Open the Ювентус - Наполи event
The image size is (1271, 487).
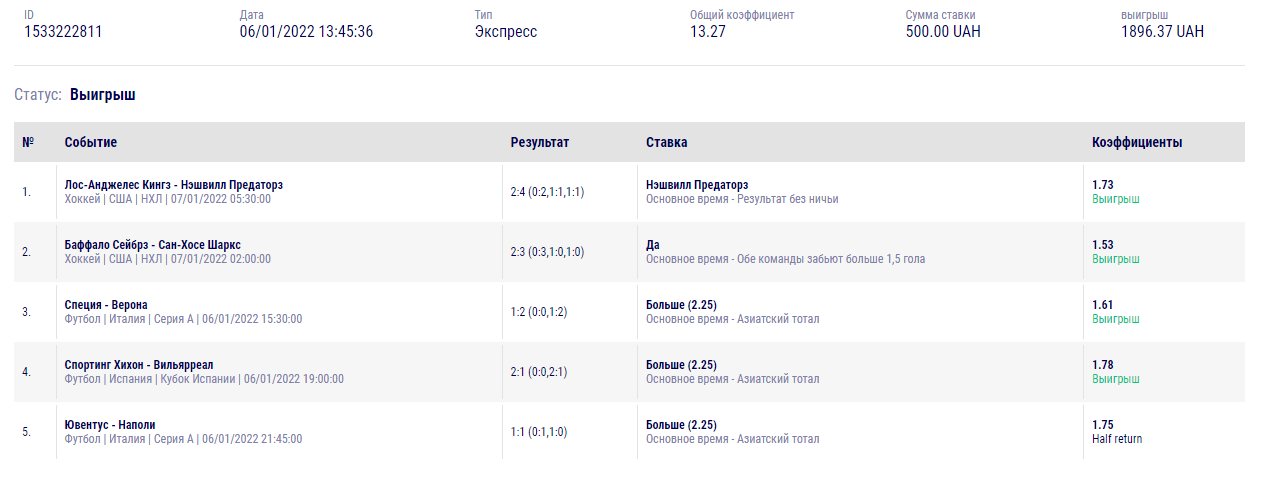point(110,425)
